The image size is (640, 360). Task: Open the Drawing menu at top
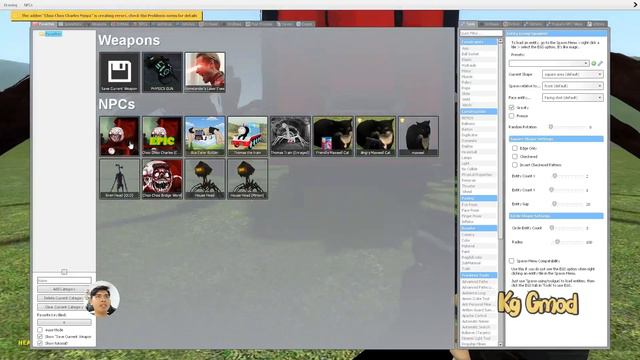(11, 5)
